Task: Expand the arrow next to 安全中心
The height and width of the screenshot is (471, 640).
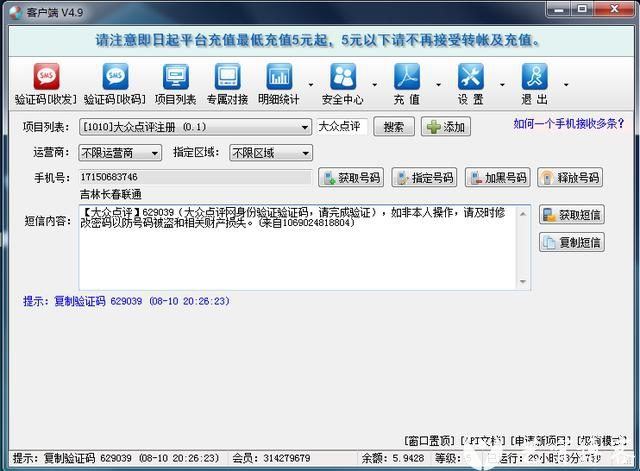Action: coord(375,85)
